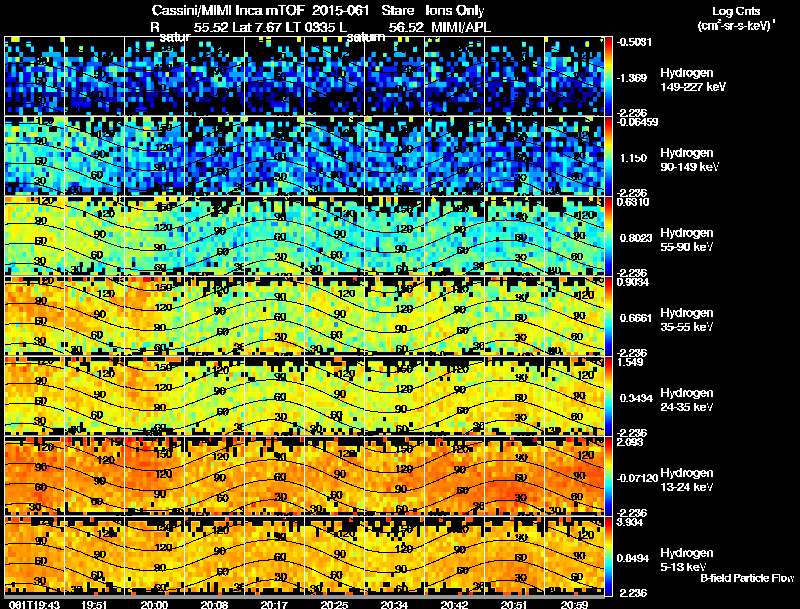Click the '1.549' colorbar maximum value
The image size is (800, 609).
pyautogui.click(x=630, y=362)
